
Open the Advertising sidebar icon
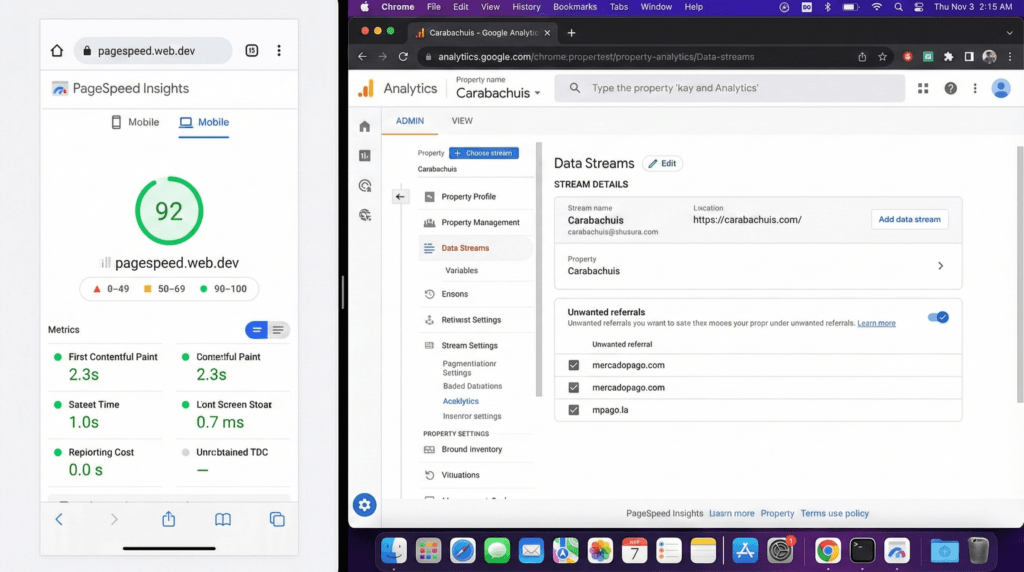tap(364, 215)
